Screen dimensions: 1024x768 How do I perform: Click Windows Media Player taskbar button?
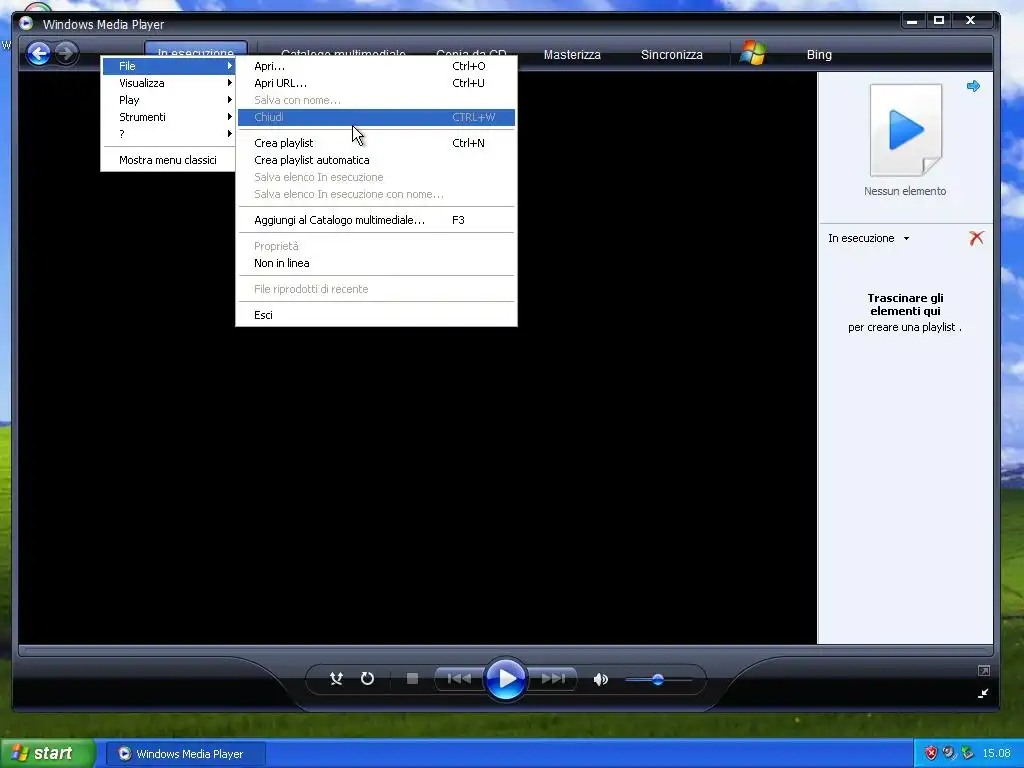[185, 754]
